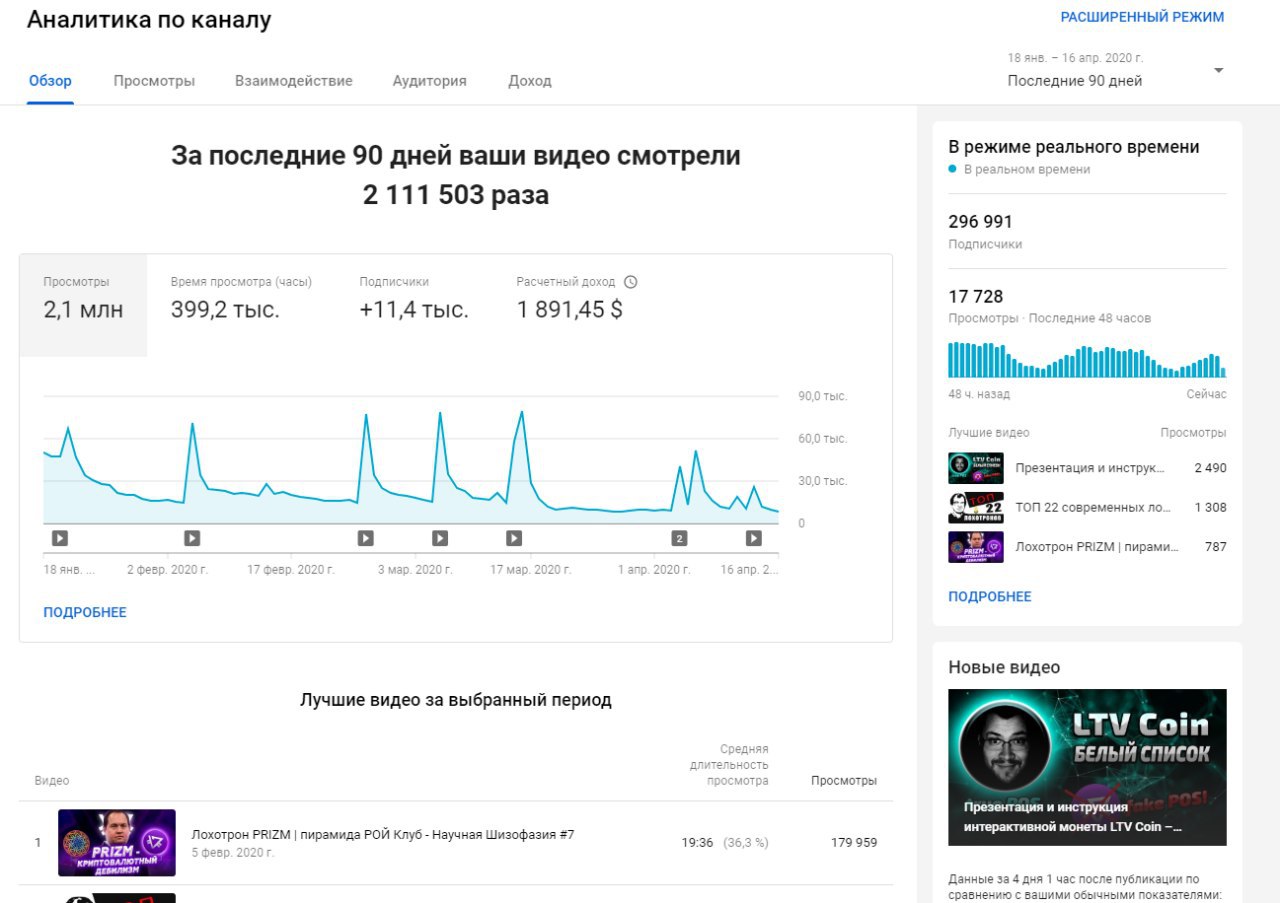This screenshot has width=1280, height=903.
Task: Click the marker showing 2 videos
Action: pos(679,538)
